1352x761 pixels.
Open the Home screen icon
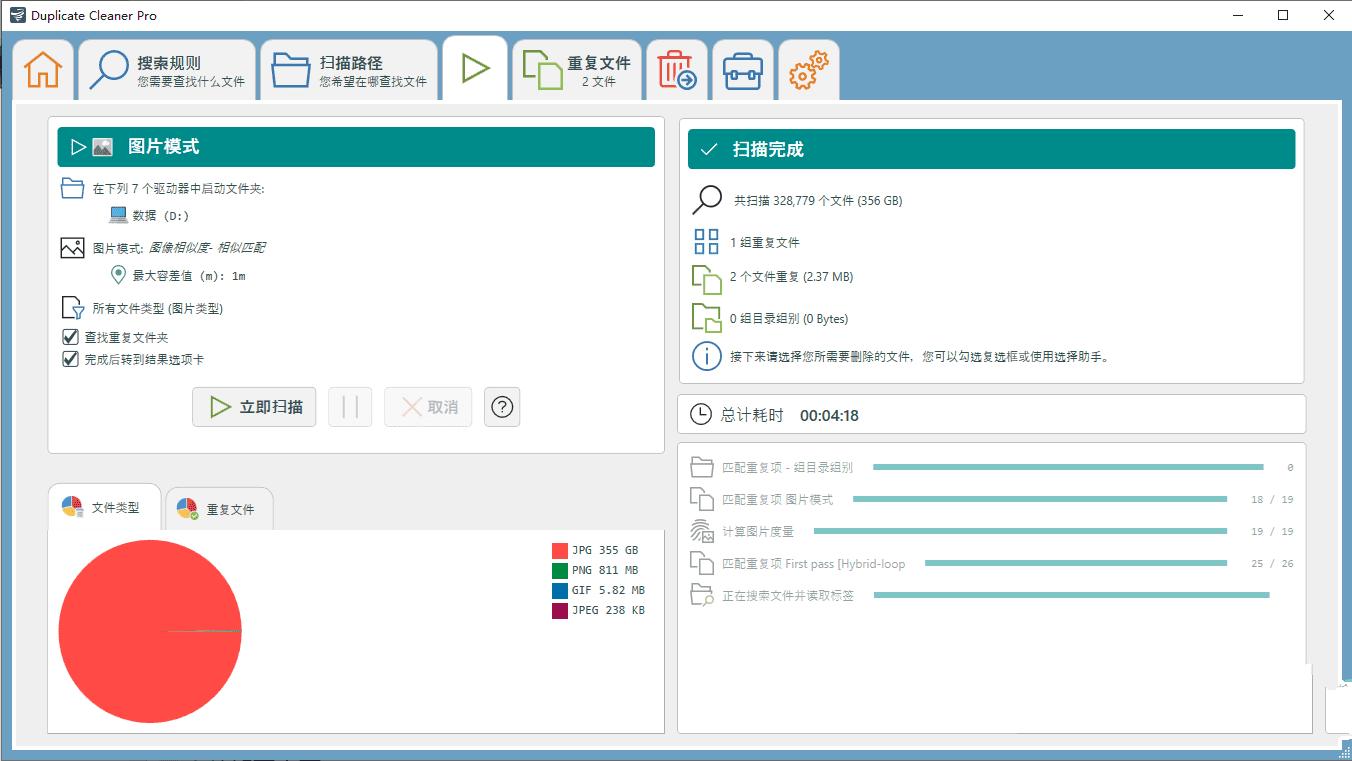42,69
